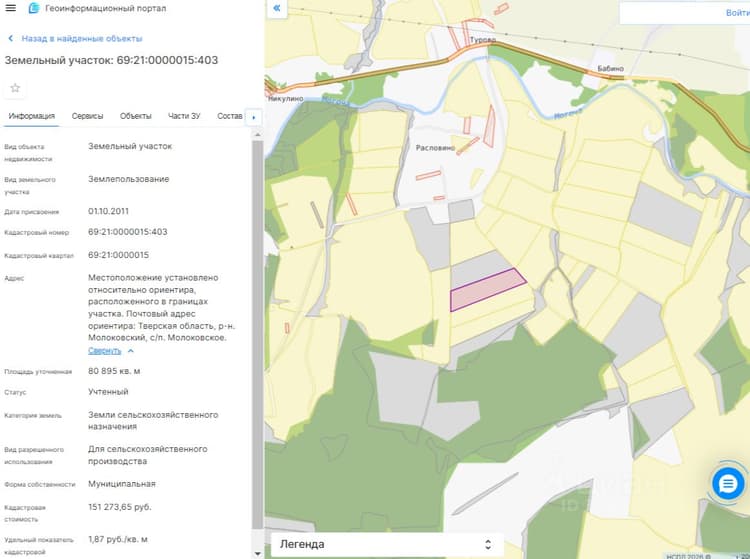Click the chevron next to Свернуть
Viewport: 750px width, 559px height.
click(131, 351)
